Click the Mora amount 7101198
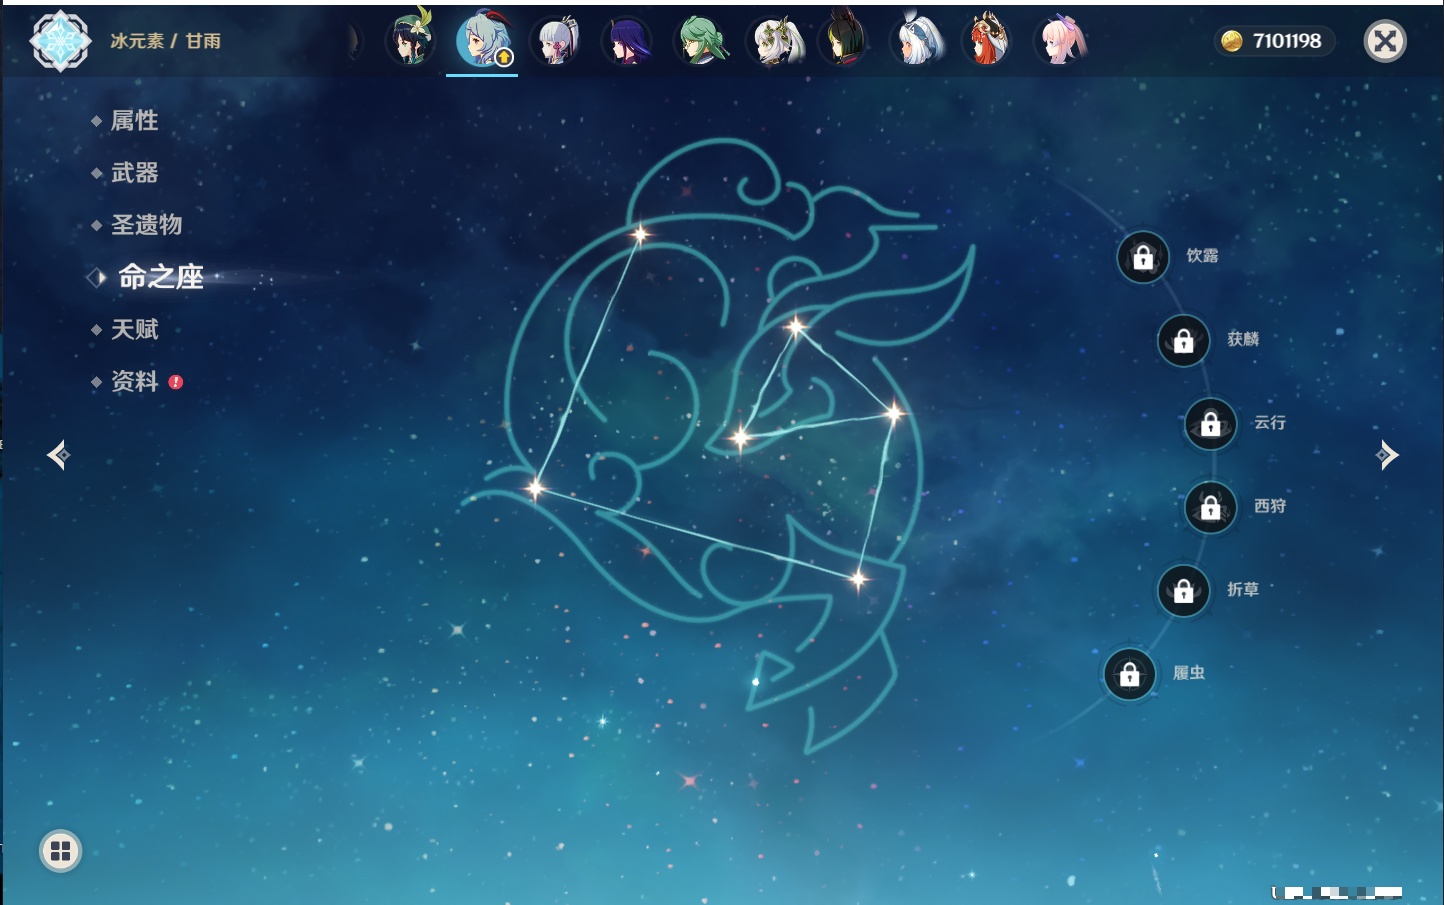This screenshot has height=905, width=1444. point(1287,41)
